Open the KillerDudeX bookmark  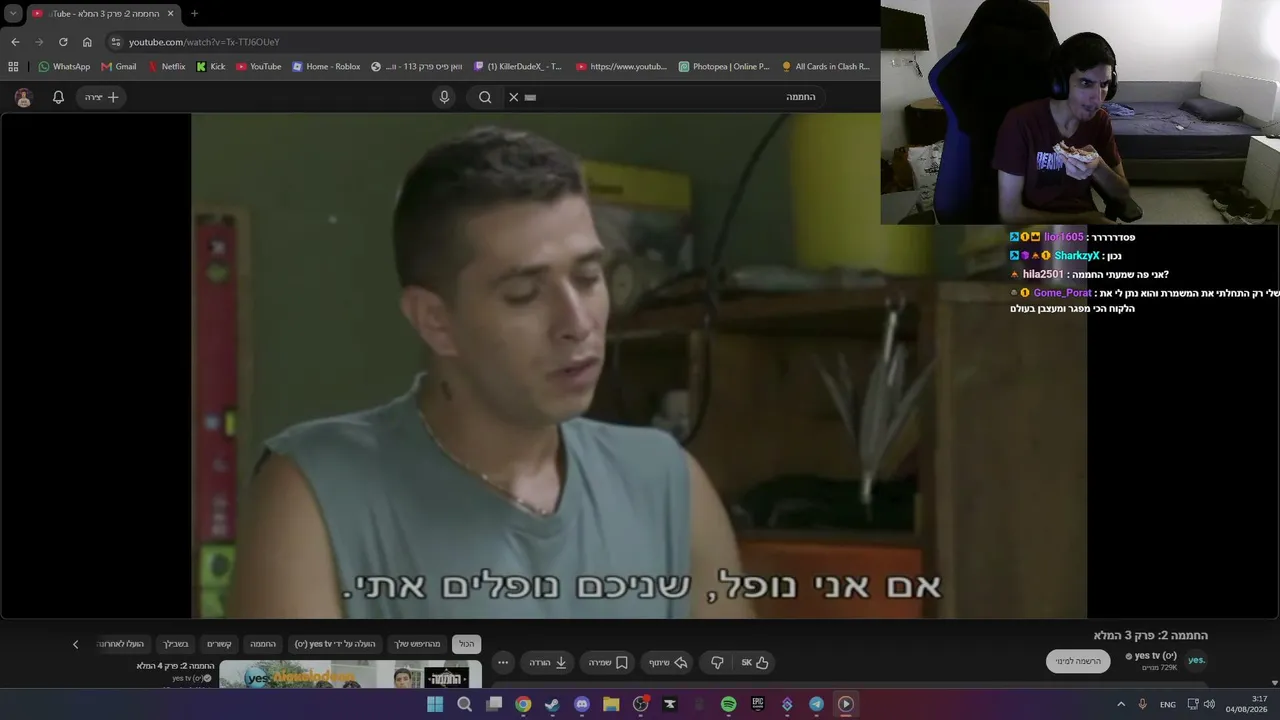click(x=517, y=67)
